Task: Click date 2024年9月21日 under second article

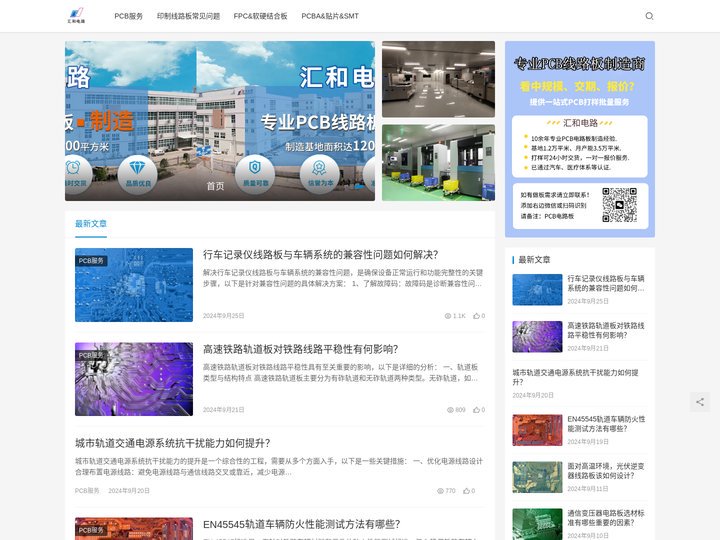Action: [x=224, y=410]
